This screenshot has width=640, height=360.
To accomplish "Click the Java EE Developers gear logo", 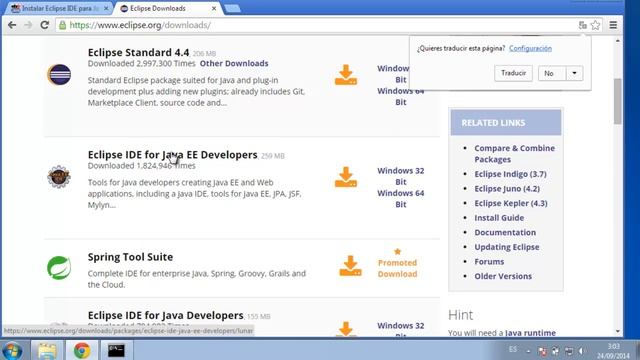I will (x=59, y=177).
